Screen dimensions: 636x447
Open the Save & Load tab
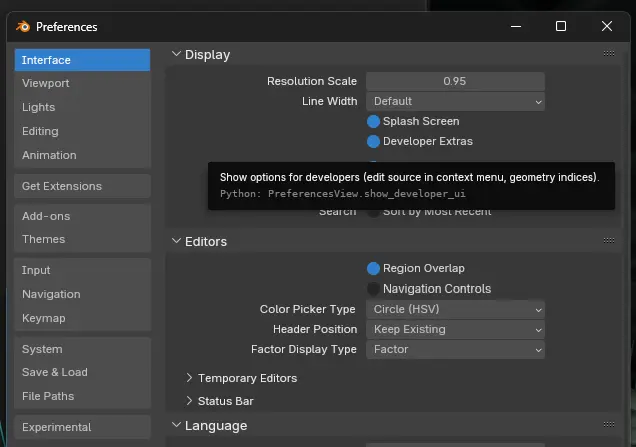point(82,372)
